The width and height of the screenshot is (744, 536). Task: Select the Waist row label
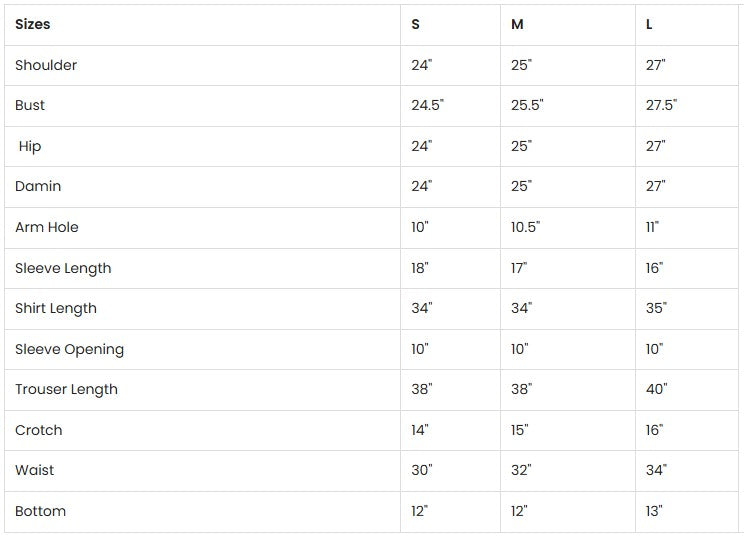tap(35, 470)
